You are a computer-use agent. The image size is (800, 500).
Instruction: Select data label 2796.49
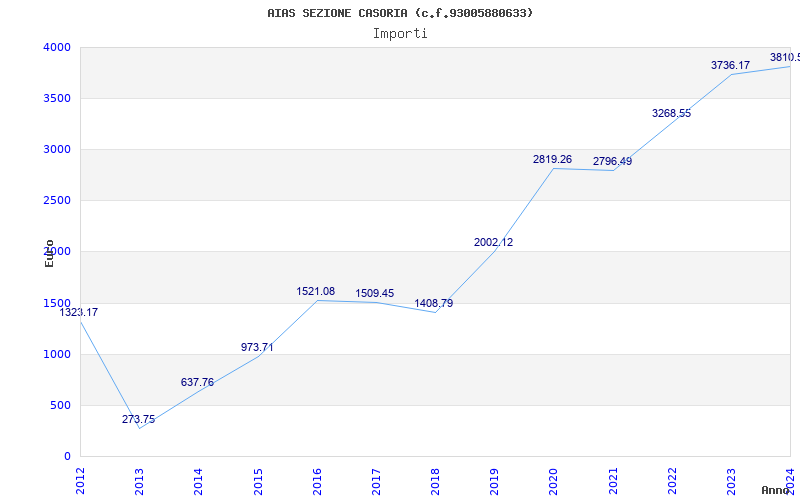tap(612, 161)
